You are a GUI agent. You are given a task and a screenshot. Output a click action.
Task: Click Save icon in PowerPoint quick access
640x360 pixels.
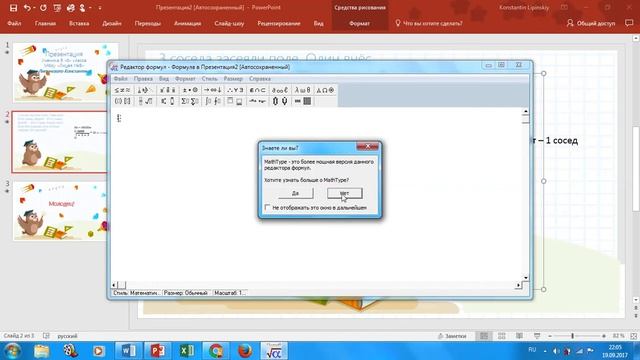pyautogui.click(x=13, y=8)
